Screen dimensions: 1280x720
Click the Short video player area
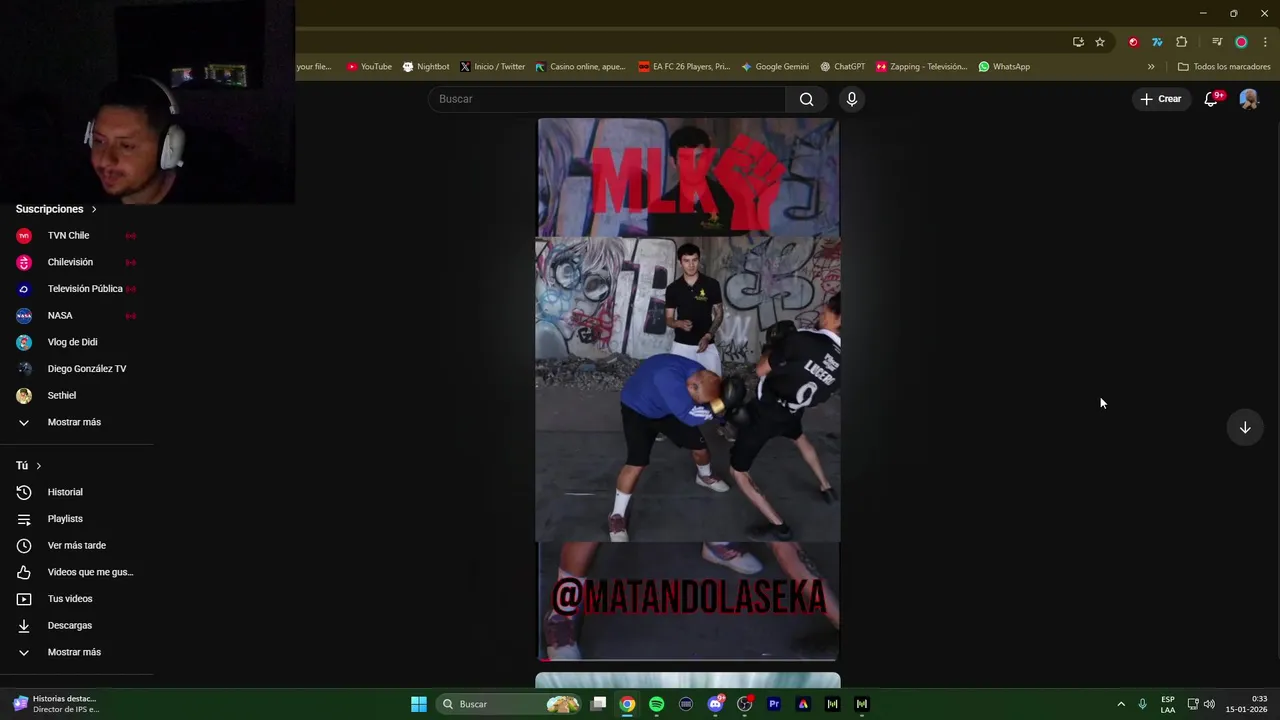(688, 389)
